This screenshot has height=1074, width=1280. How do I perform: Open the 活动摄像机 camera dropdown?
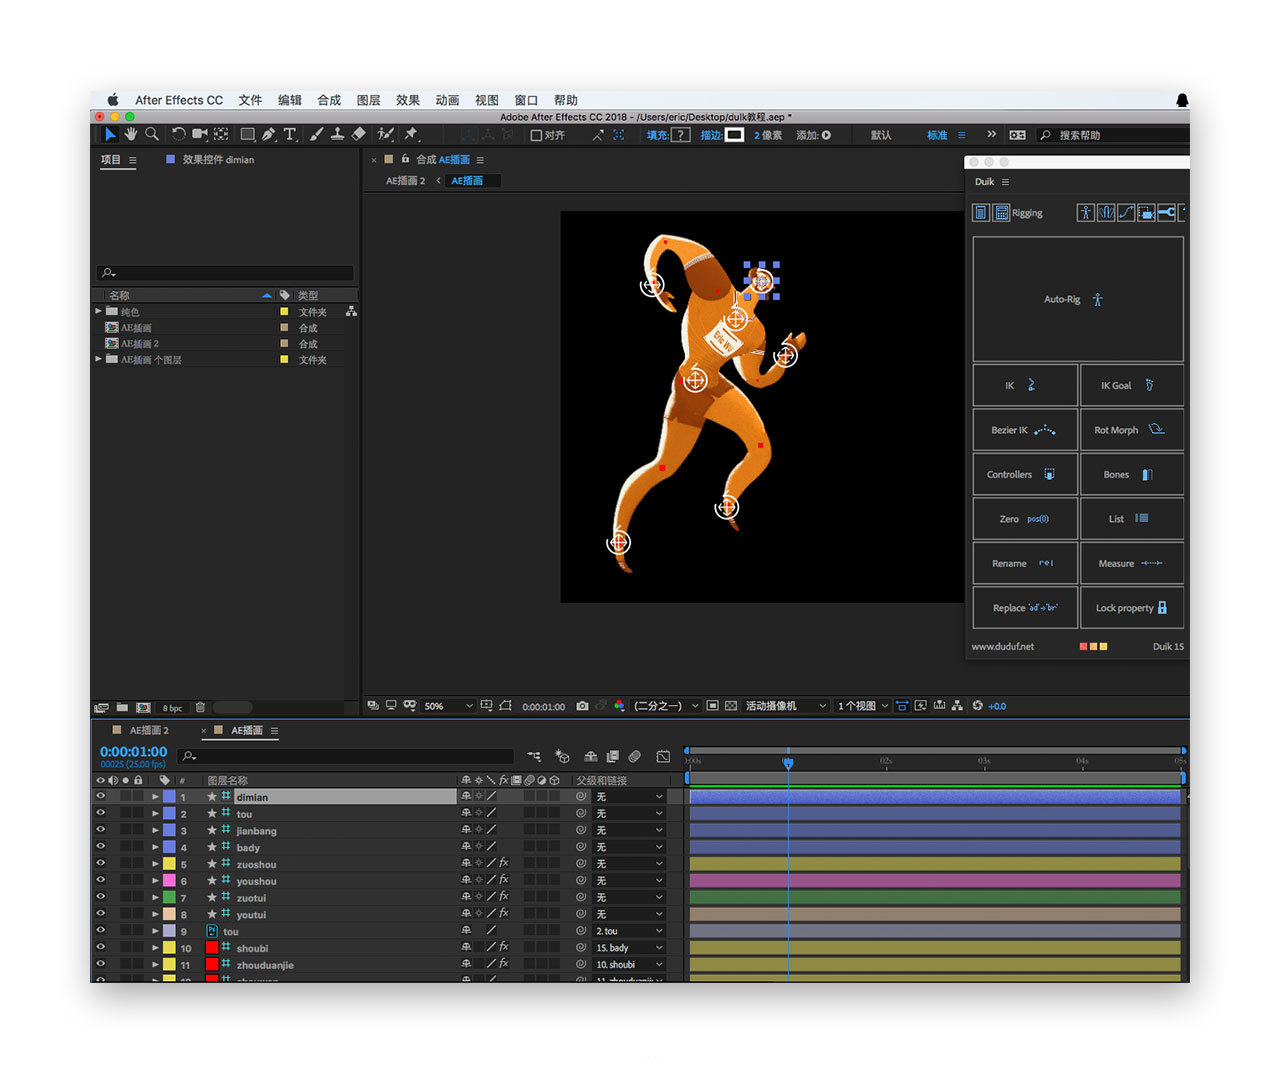[786, 706]
